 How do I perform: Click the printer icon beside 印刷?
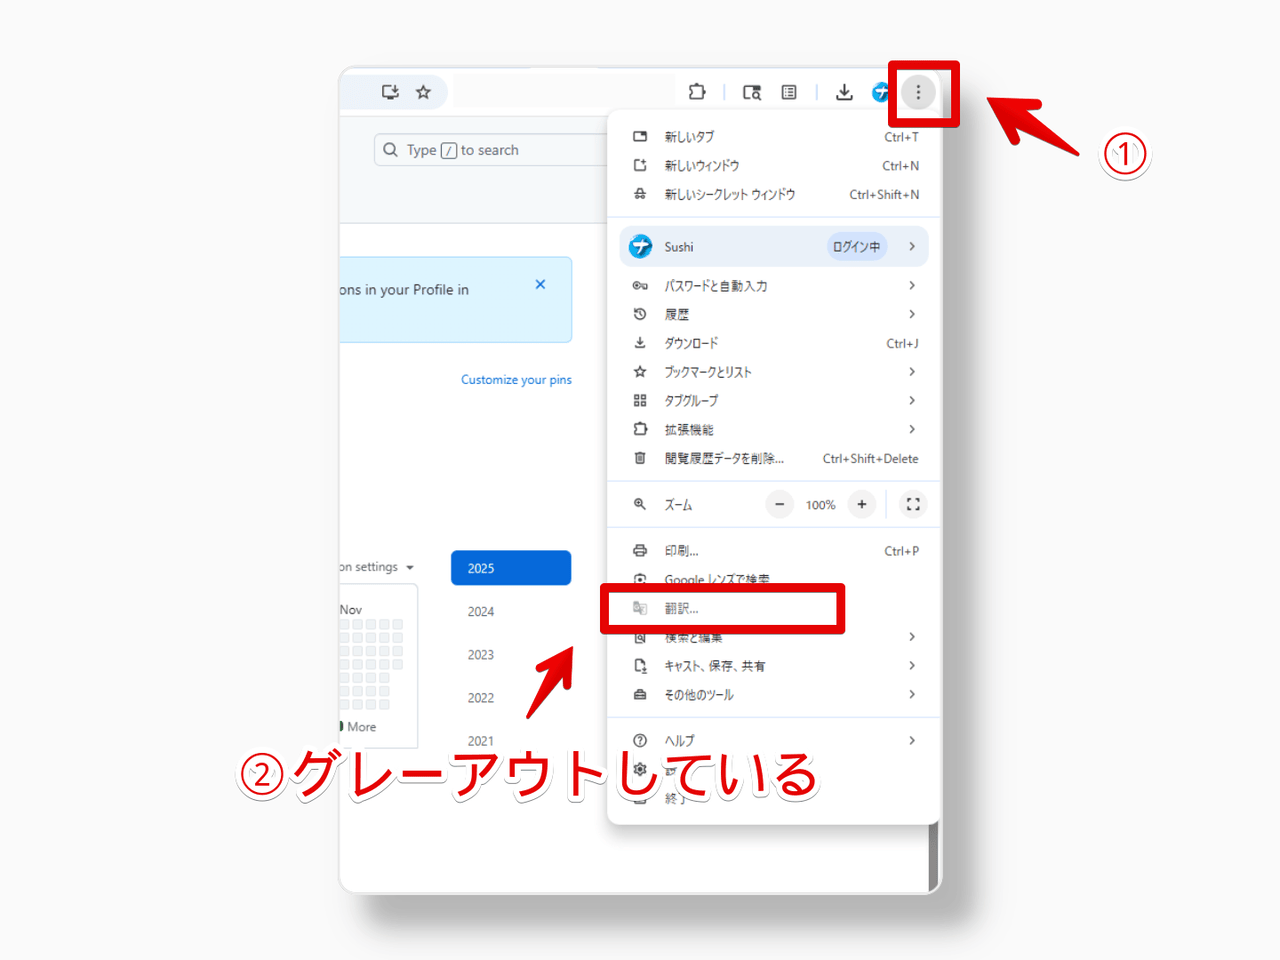640,550
